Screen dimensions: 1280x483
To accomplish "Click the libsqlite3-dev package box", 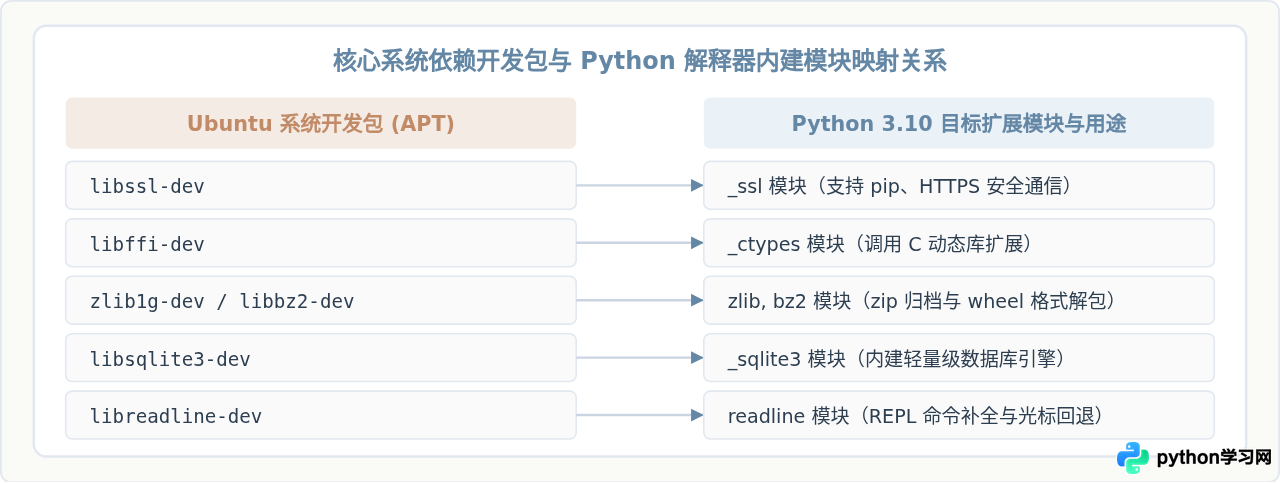I will click(x=321, y=358).
